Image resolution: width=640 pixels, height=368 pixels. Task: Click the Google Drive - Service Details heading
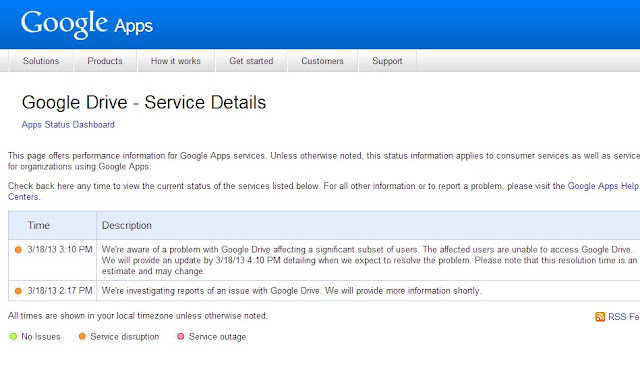click(x=144, y=102)
